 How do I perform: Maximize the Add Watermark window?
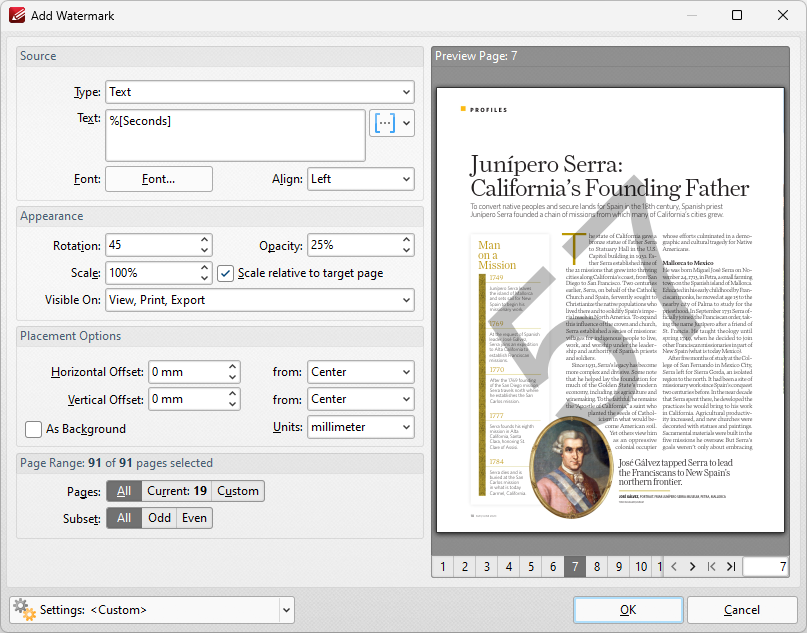tap(737, 15)
